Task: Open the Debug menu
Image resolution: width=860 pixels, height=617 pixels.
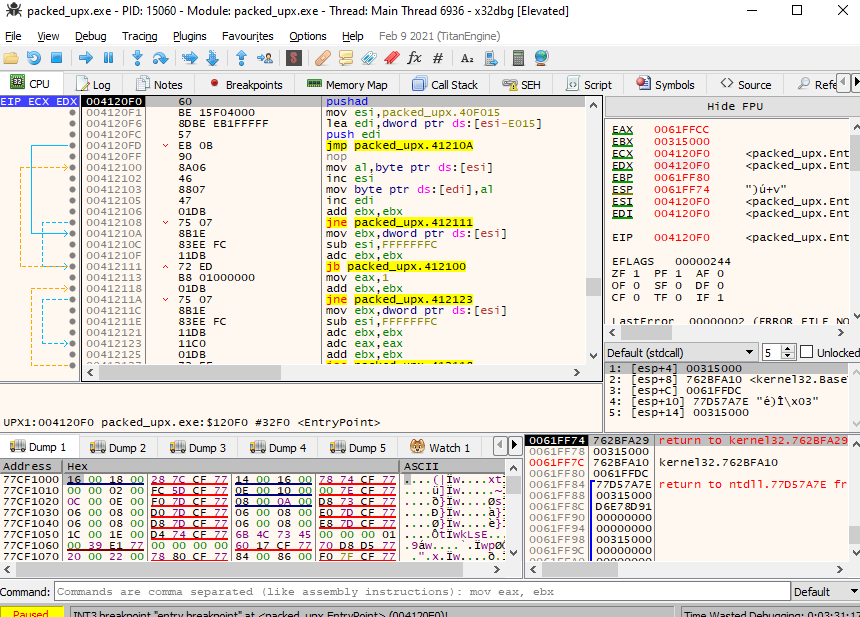Action: 90,36
